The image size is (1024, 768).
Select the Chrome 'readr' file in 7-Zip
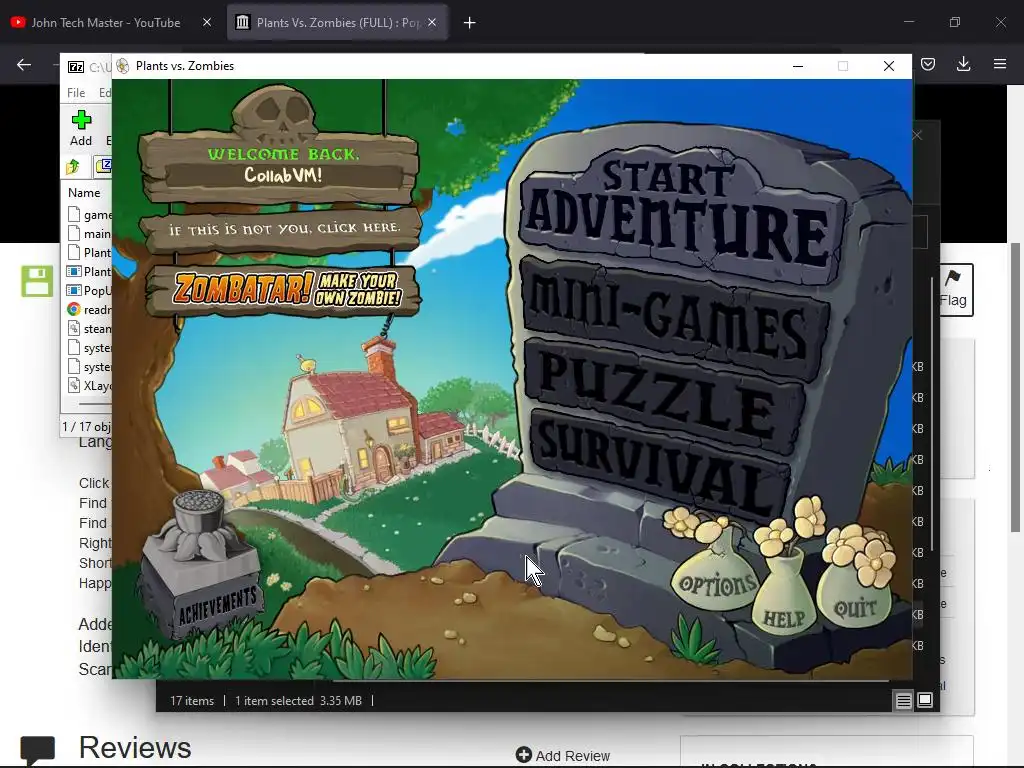click(x=89, y=310)
